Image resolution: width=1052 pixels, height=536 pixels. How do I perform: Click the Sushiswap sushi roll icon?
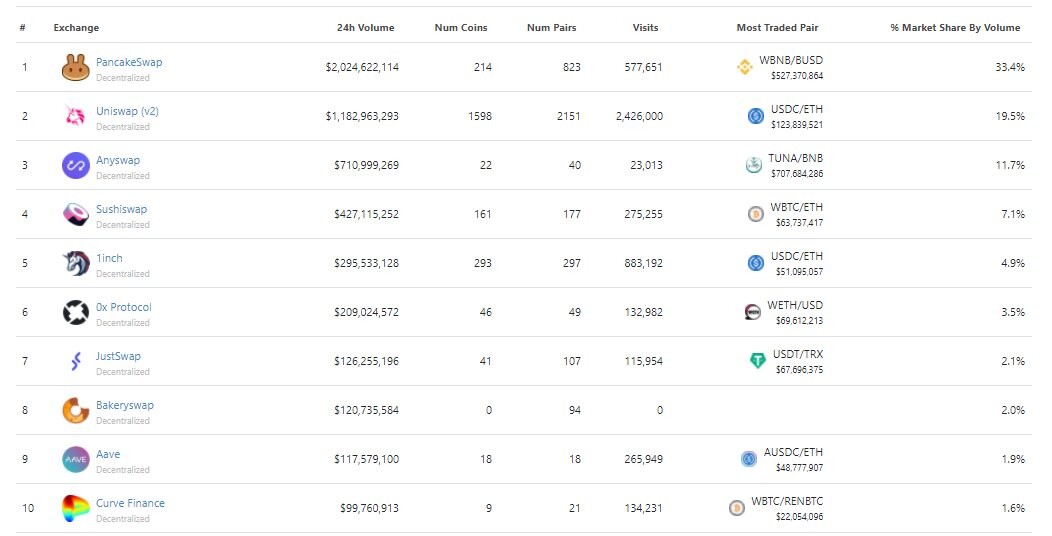tap(76, 214)
